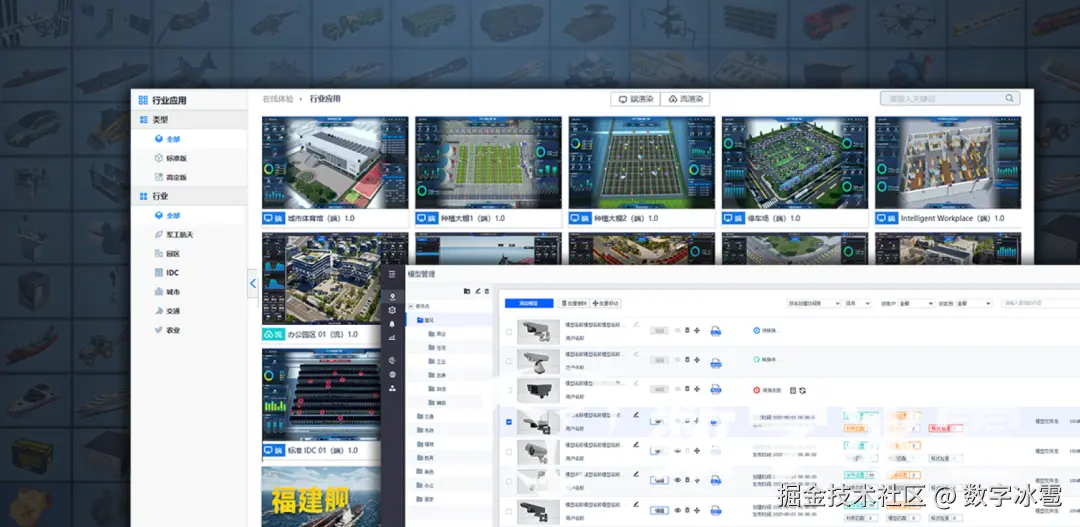The height and width of the screenshot is (527, 1080).
Task: Select the 工业 subfolder in the model tree
Action: coord(437,362)
